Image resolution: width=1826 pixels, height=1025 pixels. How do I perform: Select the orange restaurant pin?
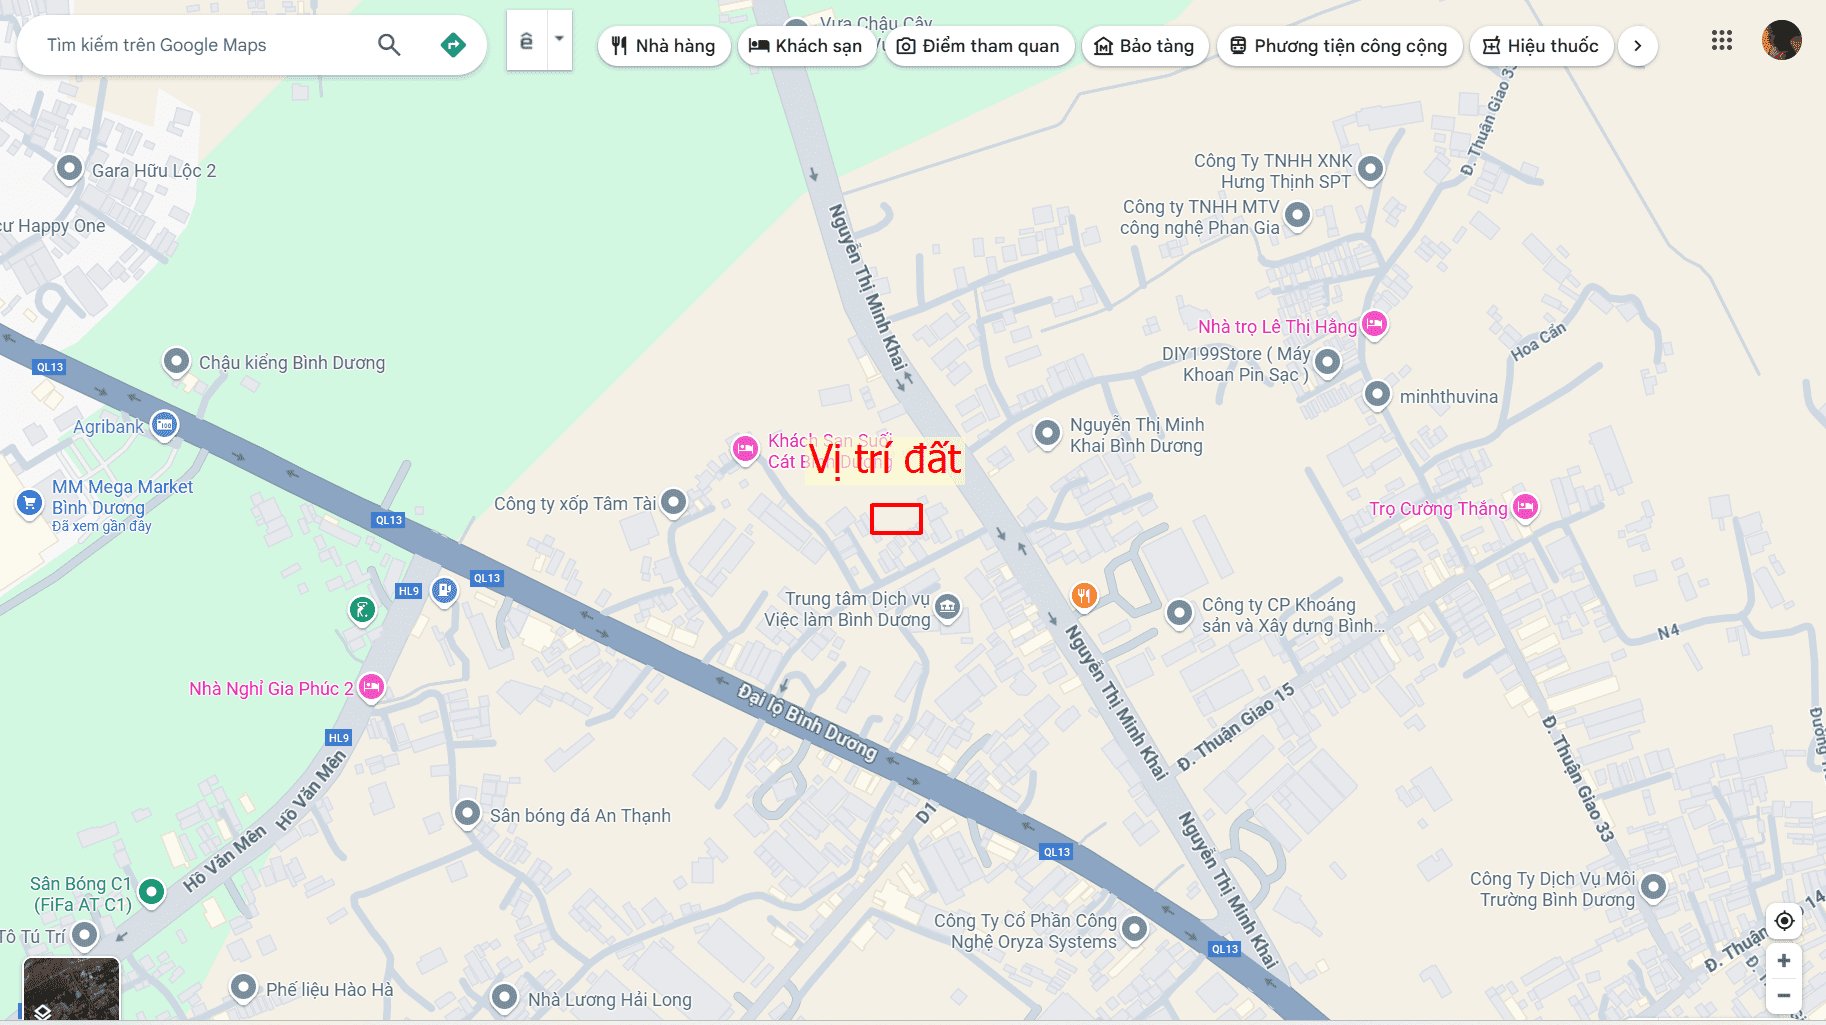coord(1084,596)
